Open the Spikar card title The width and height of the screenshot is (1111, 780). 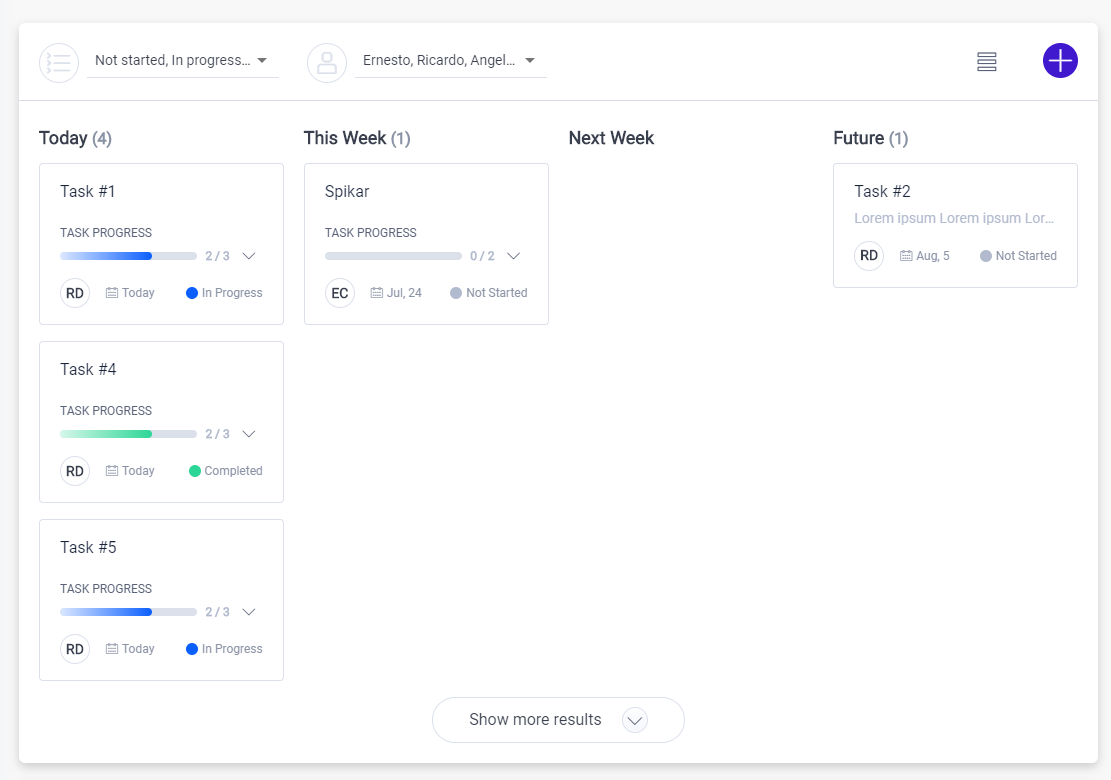coord(347,191)
